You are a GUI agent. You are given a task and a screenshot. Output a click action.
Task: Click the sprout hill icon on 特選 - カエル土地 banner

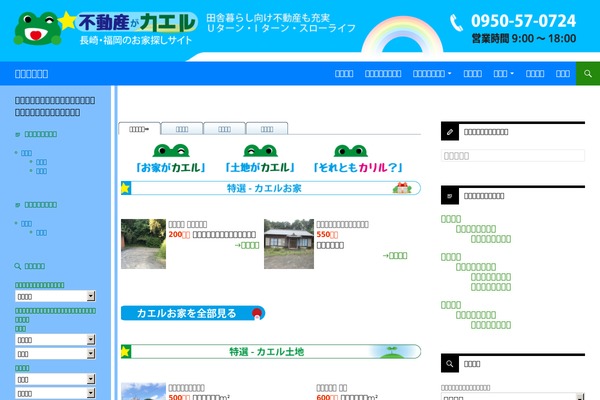tap(391, 351)
